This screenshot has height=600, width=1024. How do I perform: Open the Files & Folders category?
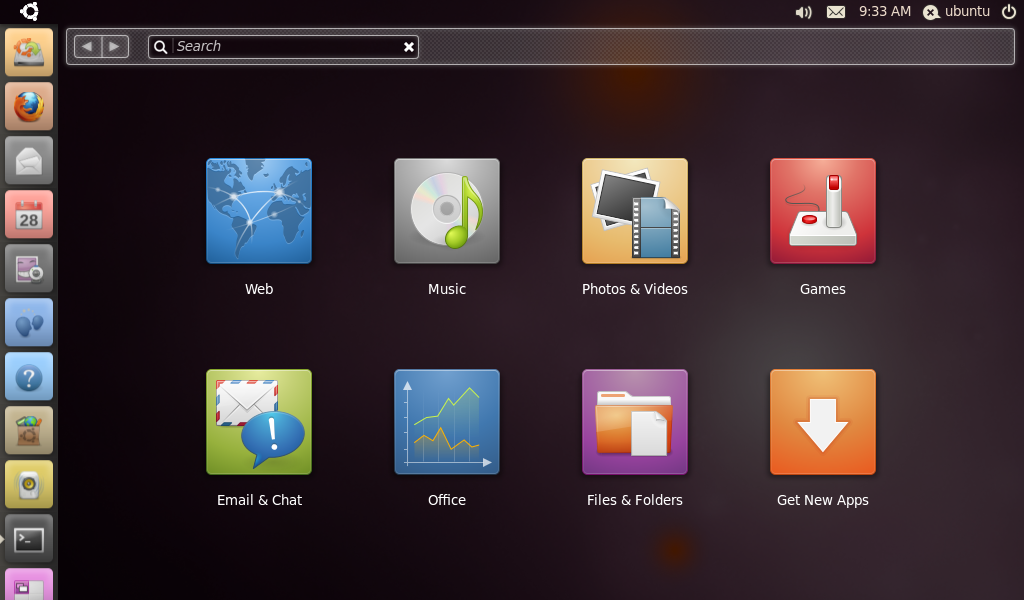(635, 422)
